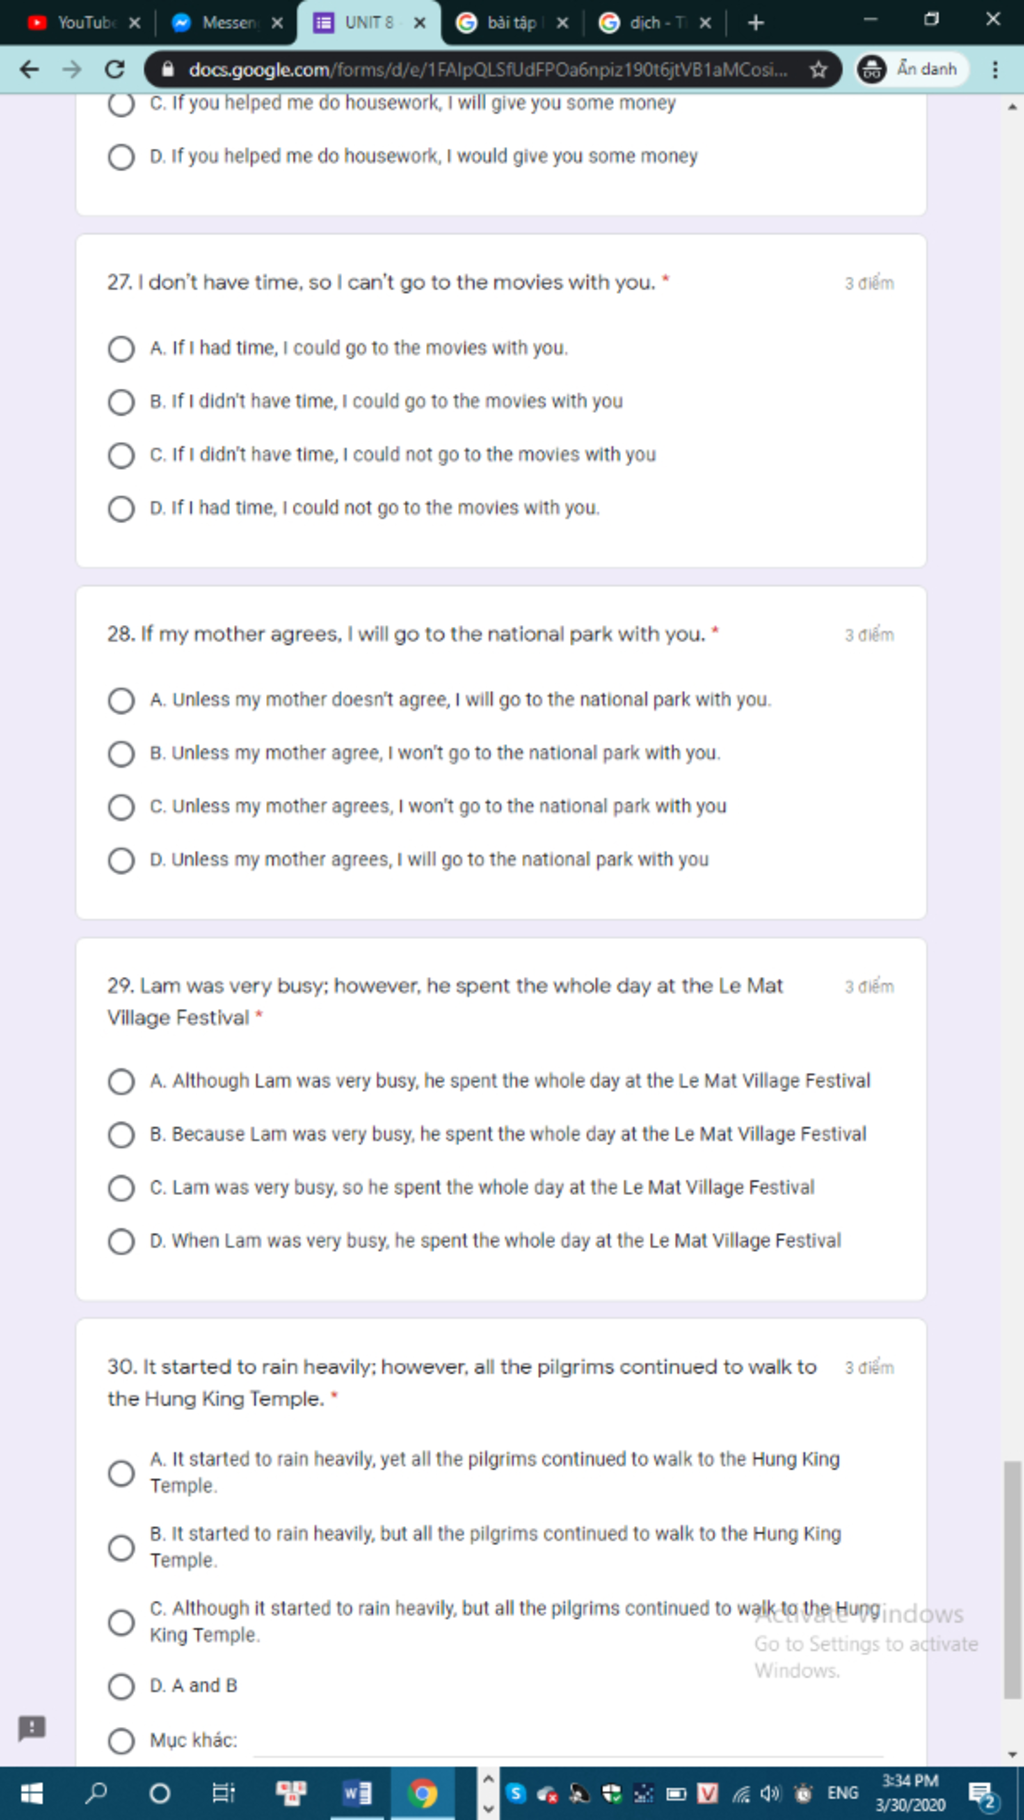Screen dimensions: 1024x1820
Task: Select option C for question 28
Action: (x=121, y=807)
